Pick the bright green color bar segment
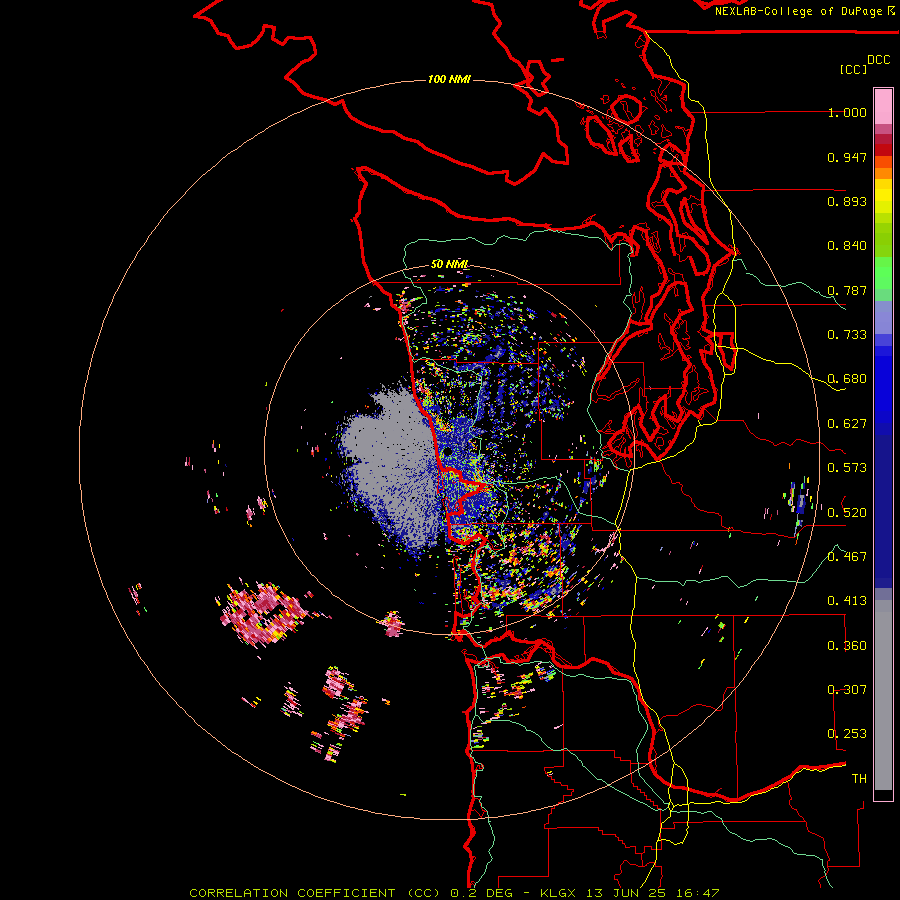 pos(883,273)
